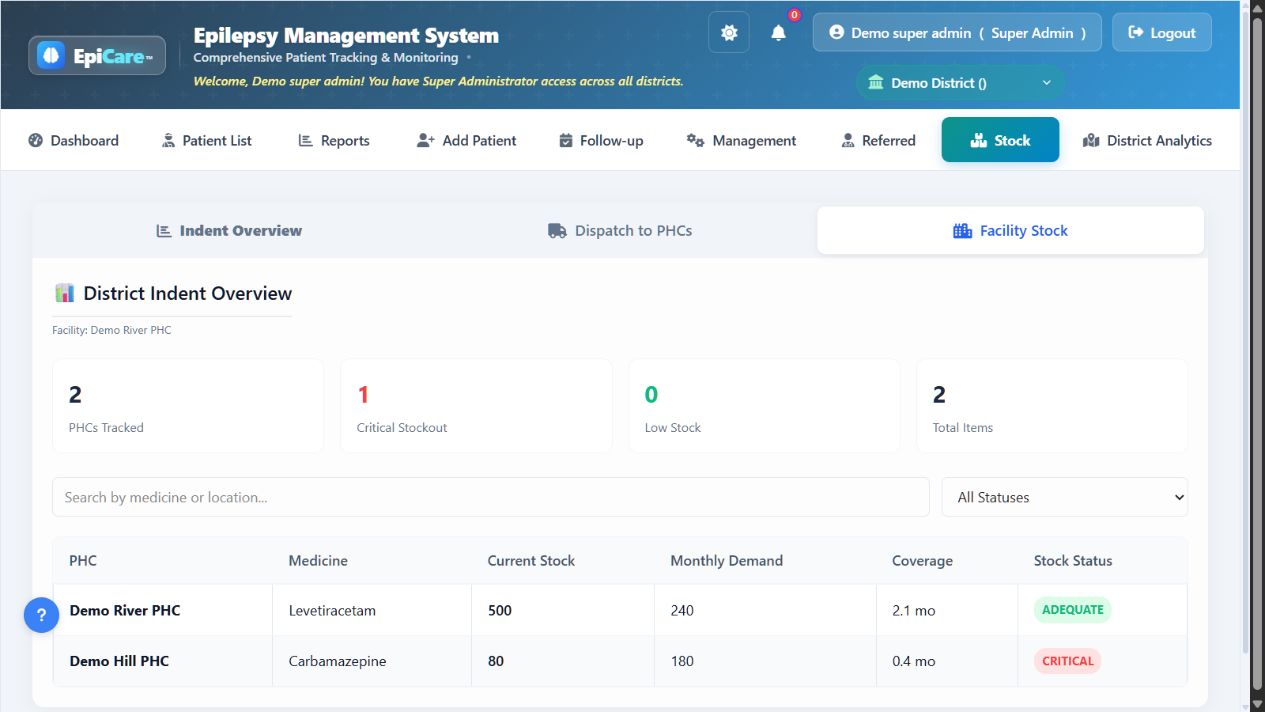Click the Epilepsy Management System title
1265x712 pixels.
point(346,36)
